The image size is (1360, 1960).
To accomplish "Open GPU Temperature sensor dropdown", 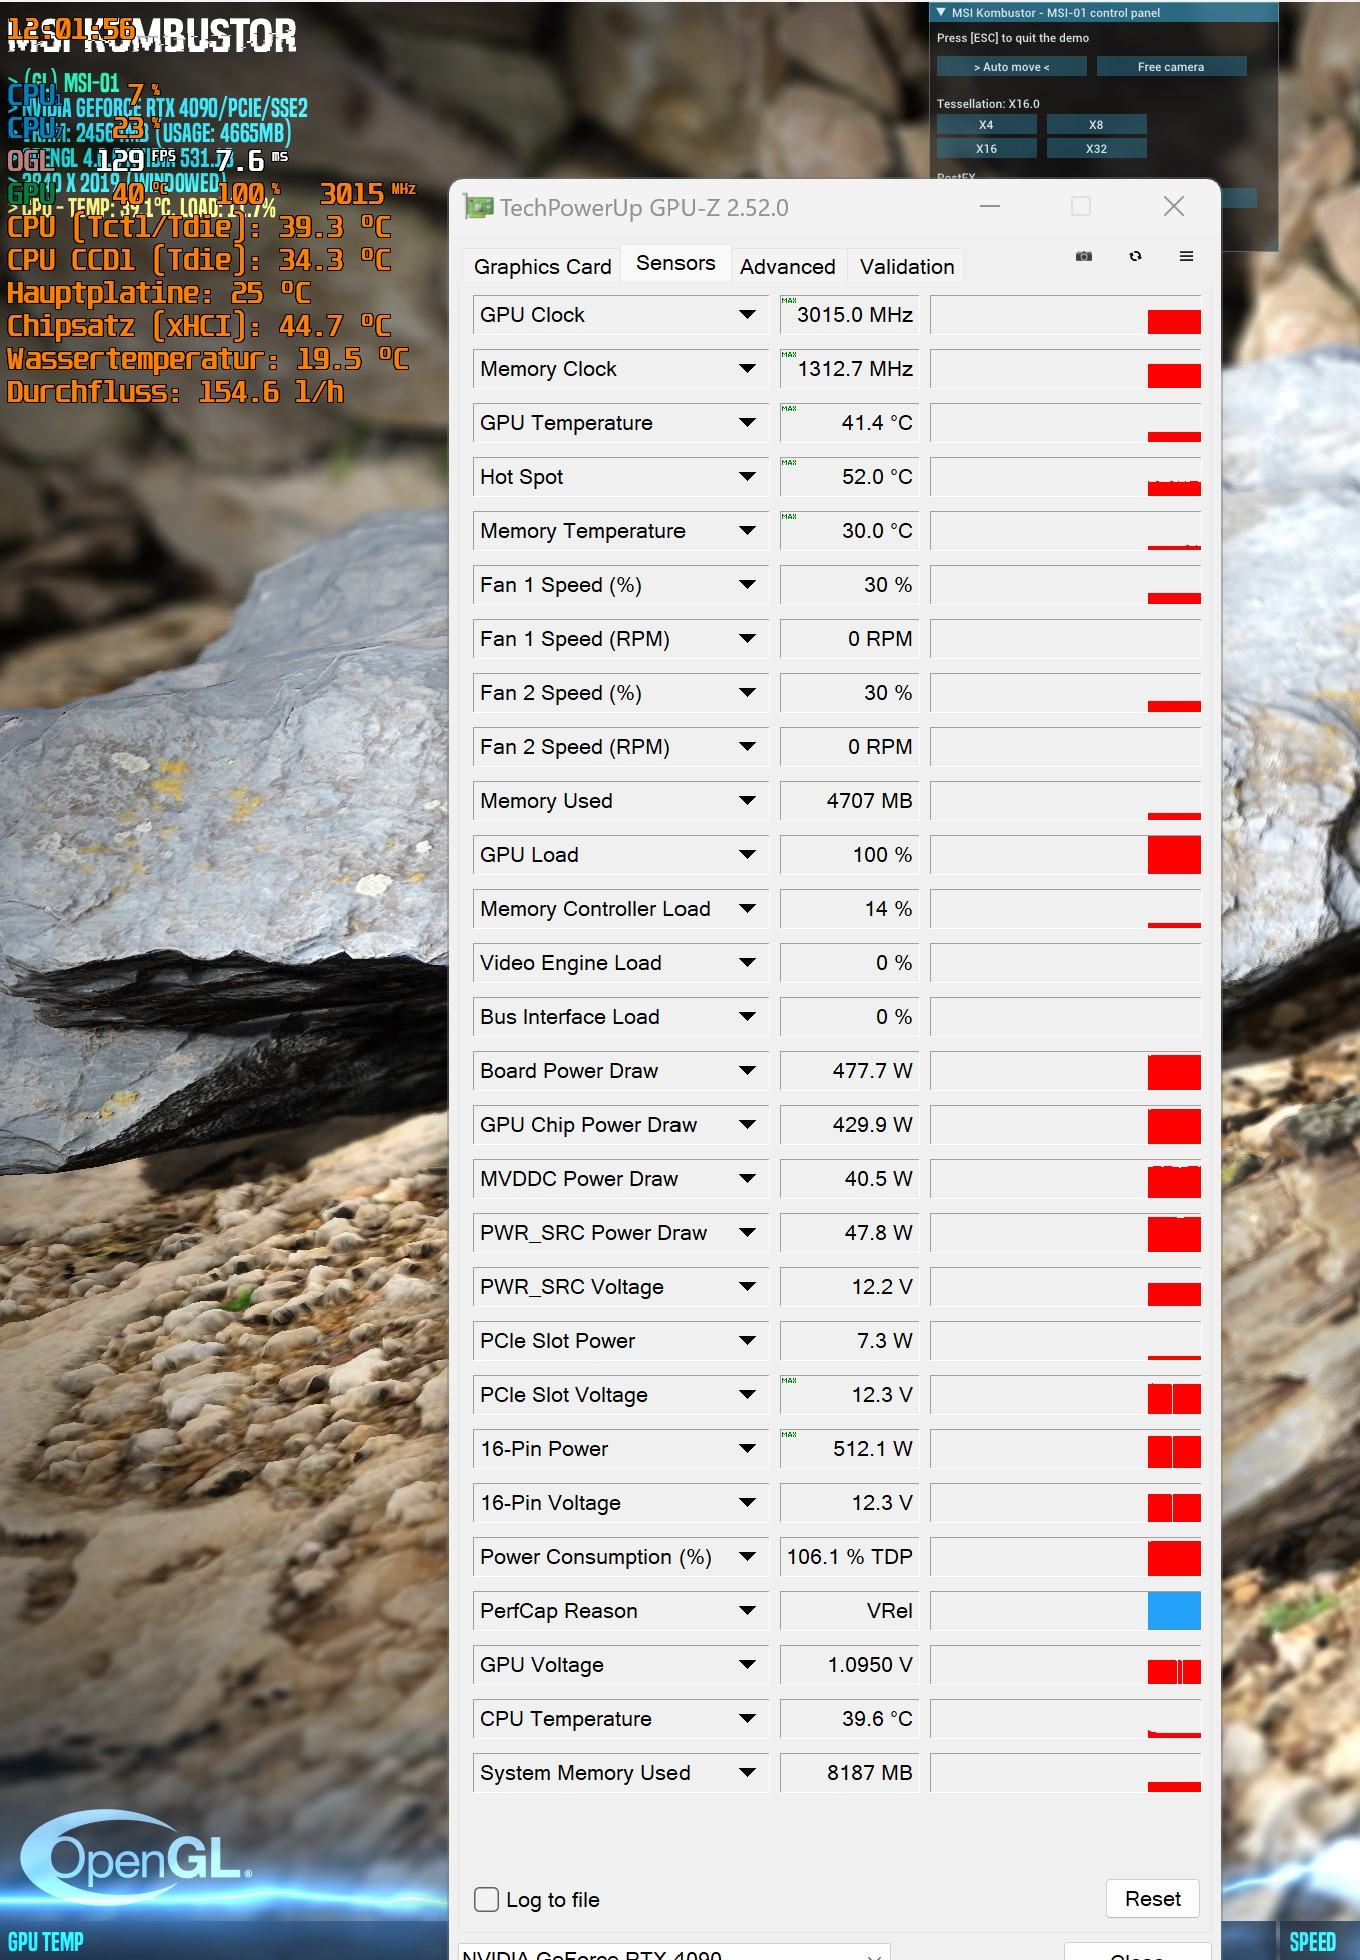I will tap(747, 423).
